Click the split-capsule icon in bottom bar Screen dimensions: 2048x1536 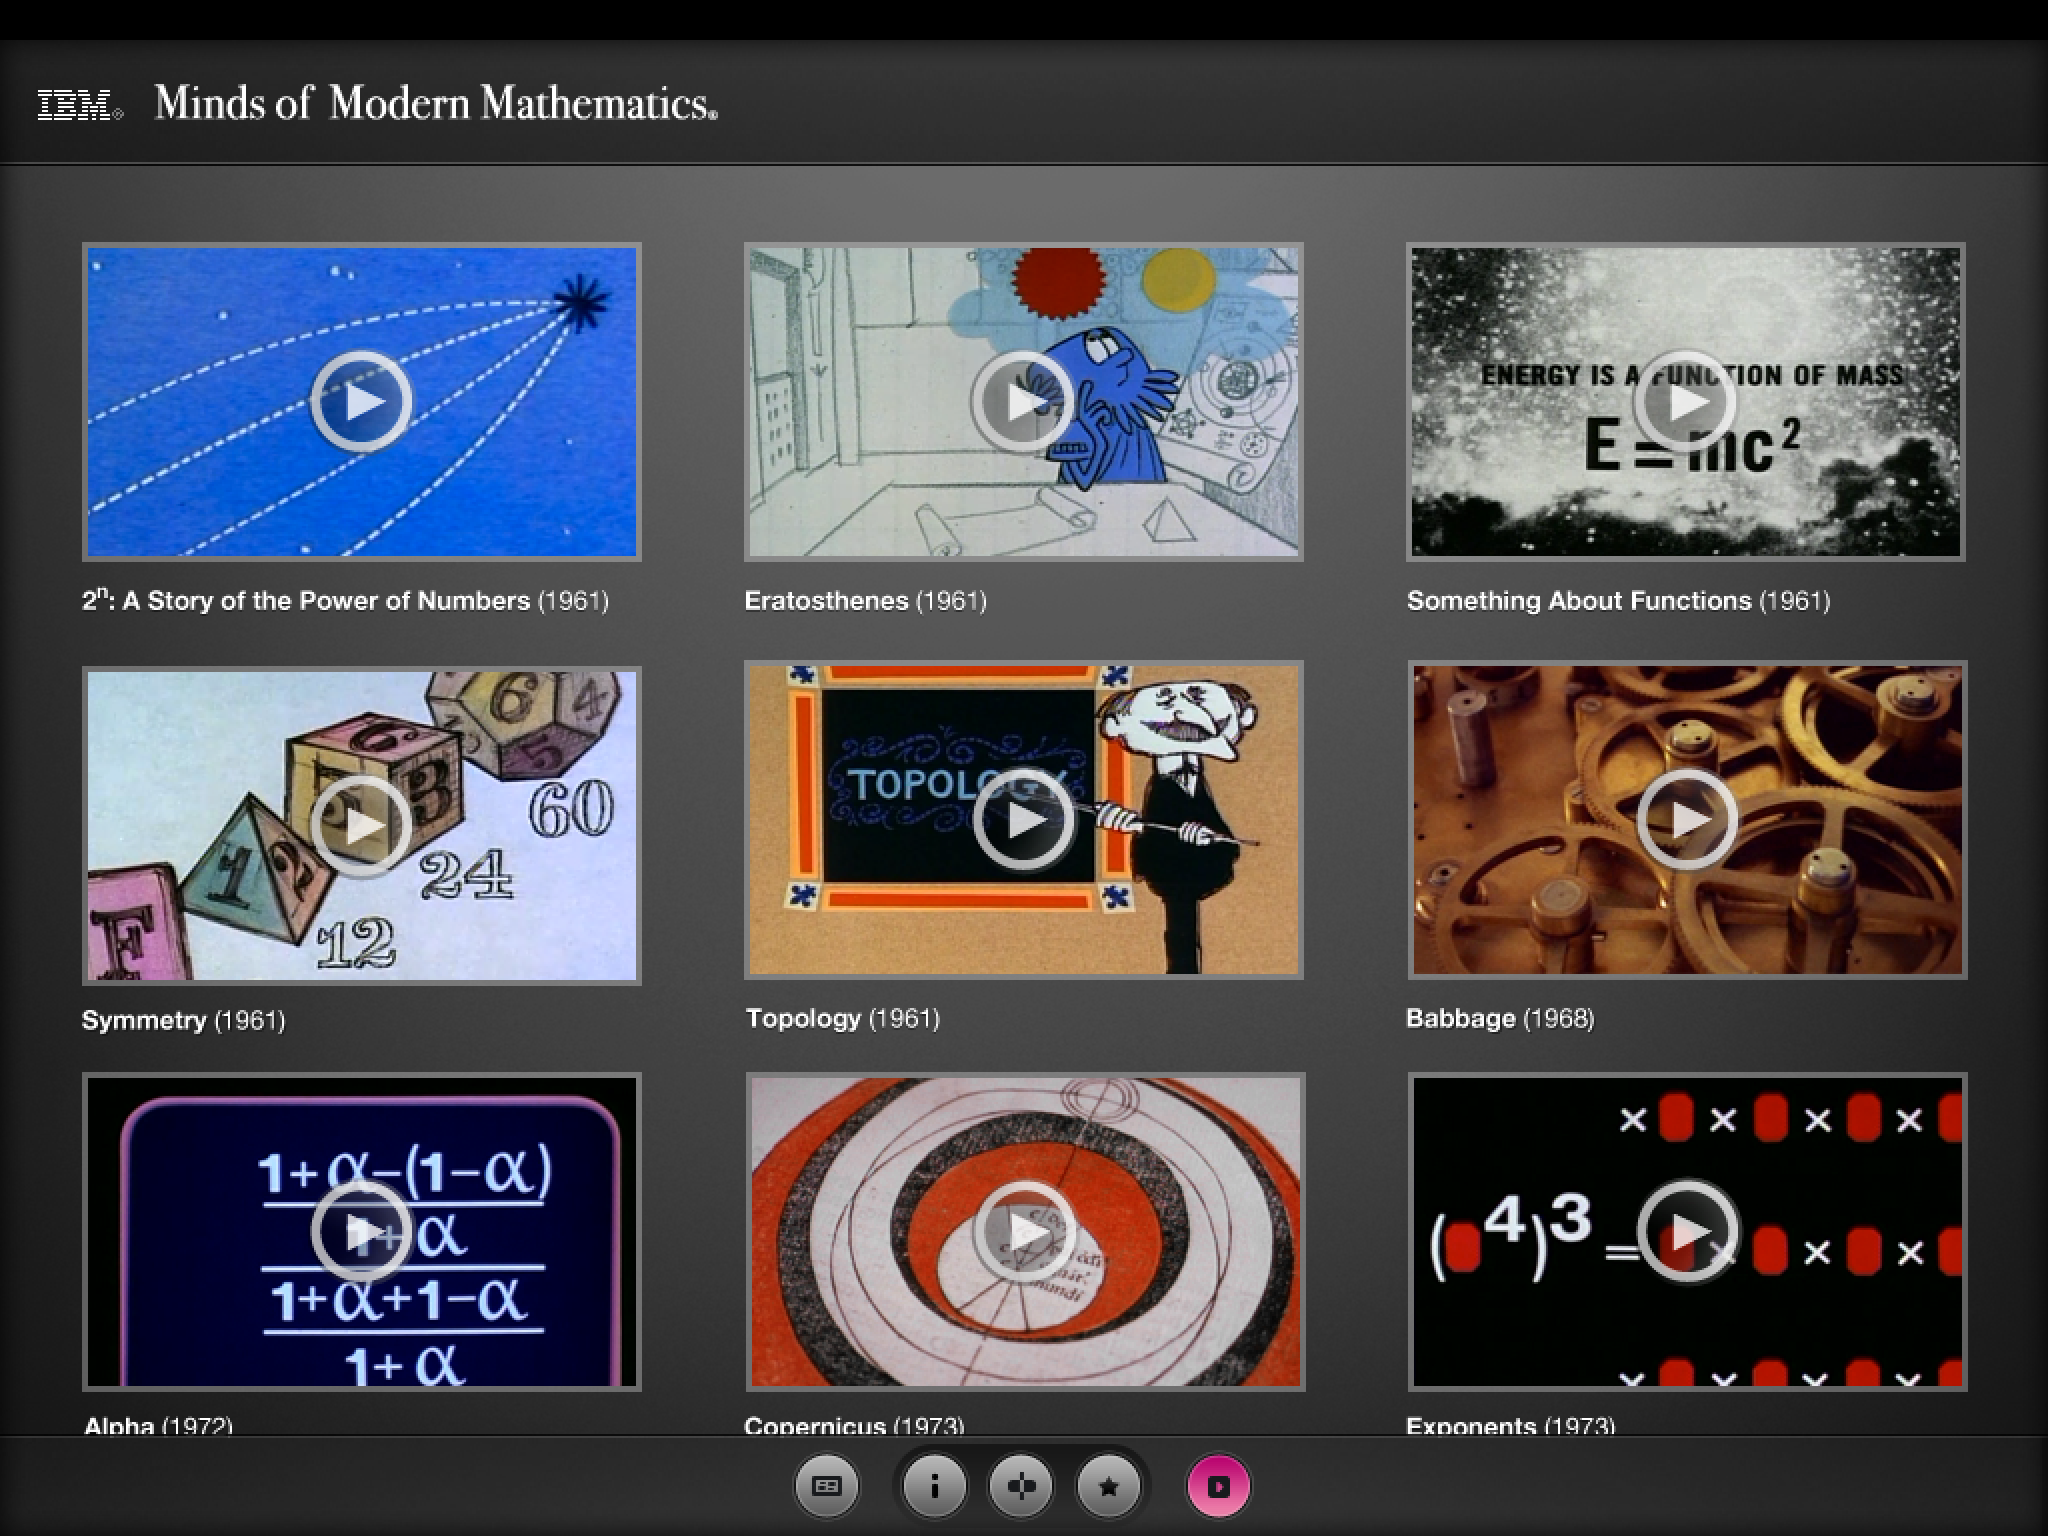tap(1021, 1487)
